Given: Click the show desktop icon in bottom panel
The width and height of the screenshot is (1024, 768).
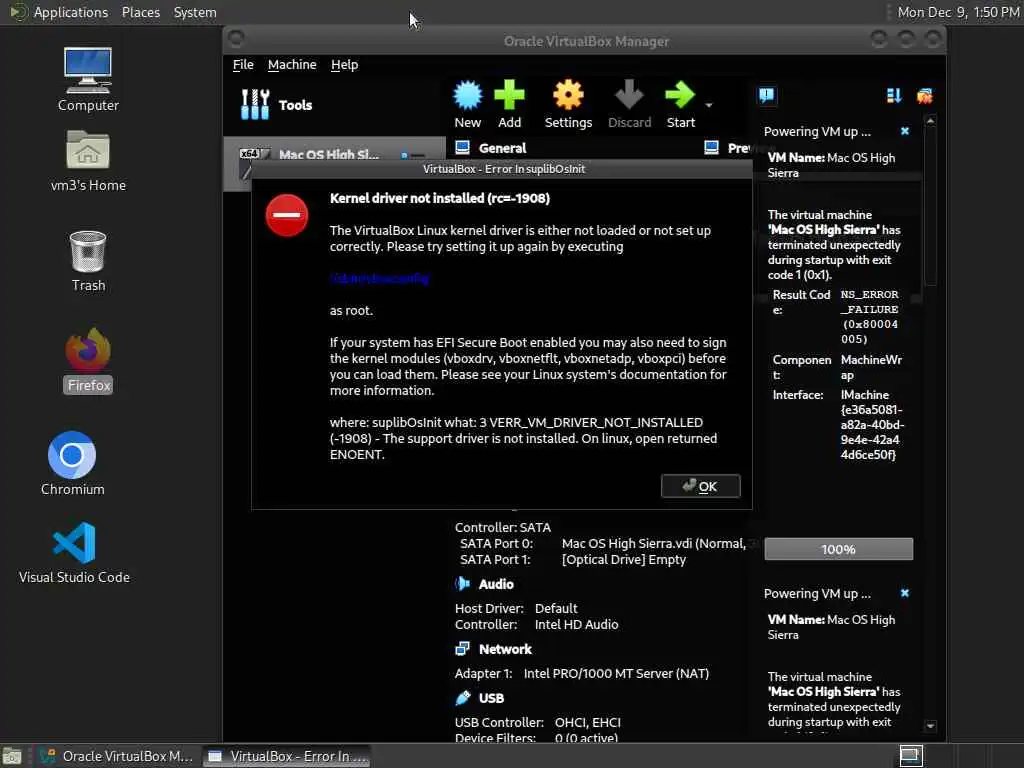Looking at the screenshot, I should point(12,756).
